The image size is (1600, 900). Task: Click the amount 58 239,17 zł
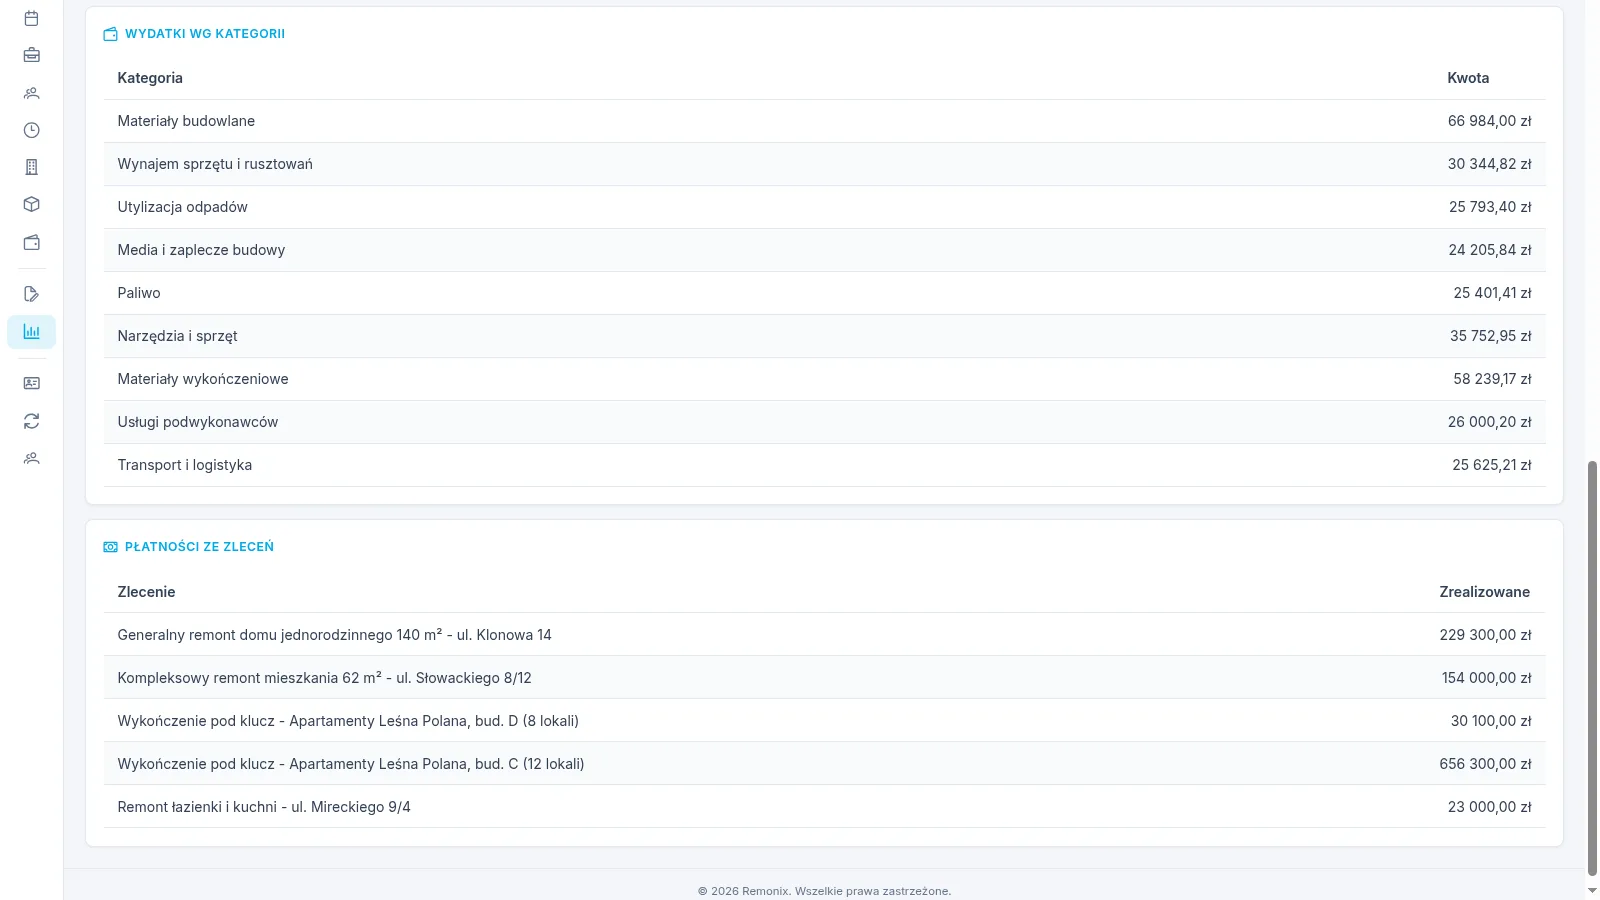[x=1492, y=379]
